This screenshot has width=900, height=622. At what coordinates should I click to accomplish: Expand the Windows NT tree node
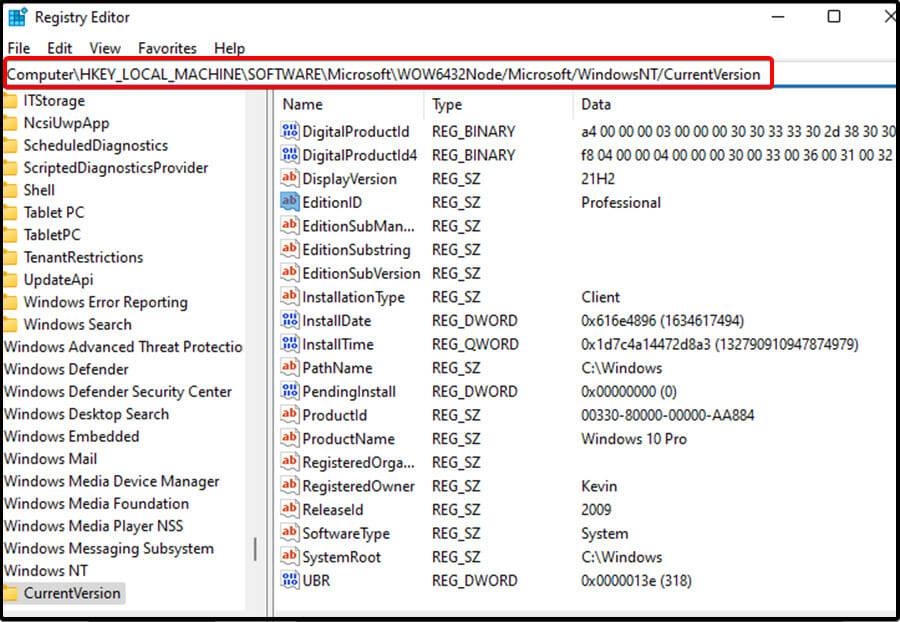46,570
